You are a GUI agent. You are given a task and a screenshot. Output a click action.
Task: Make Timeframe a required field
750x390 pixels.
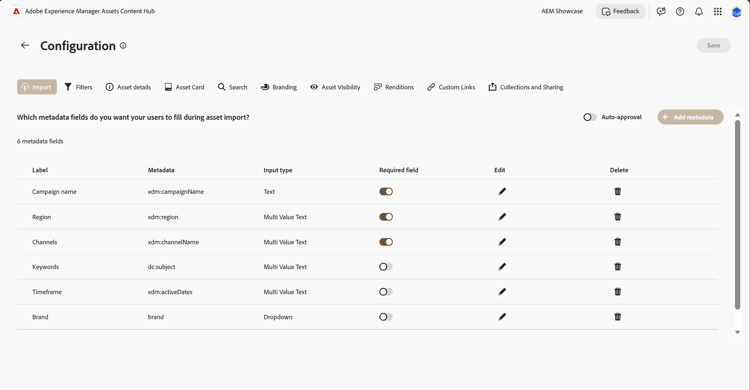[386, 291]
